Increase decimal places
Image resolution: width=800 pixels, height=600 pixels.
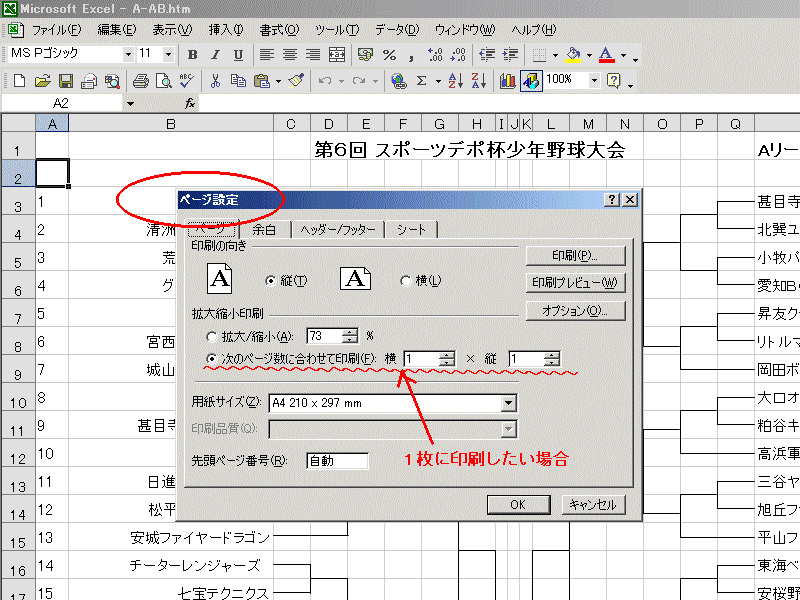[435, 55]
